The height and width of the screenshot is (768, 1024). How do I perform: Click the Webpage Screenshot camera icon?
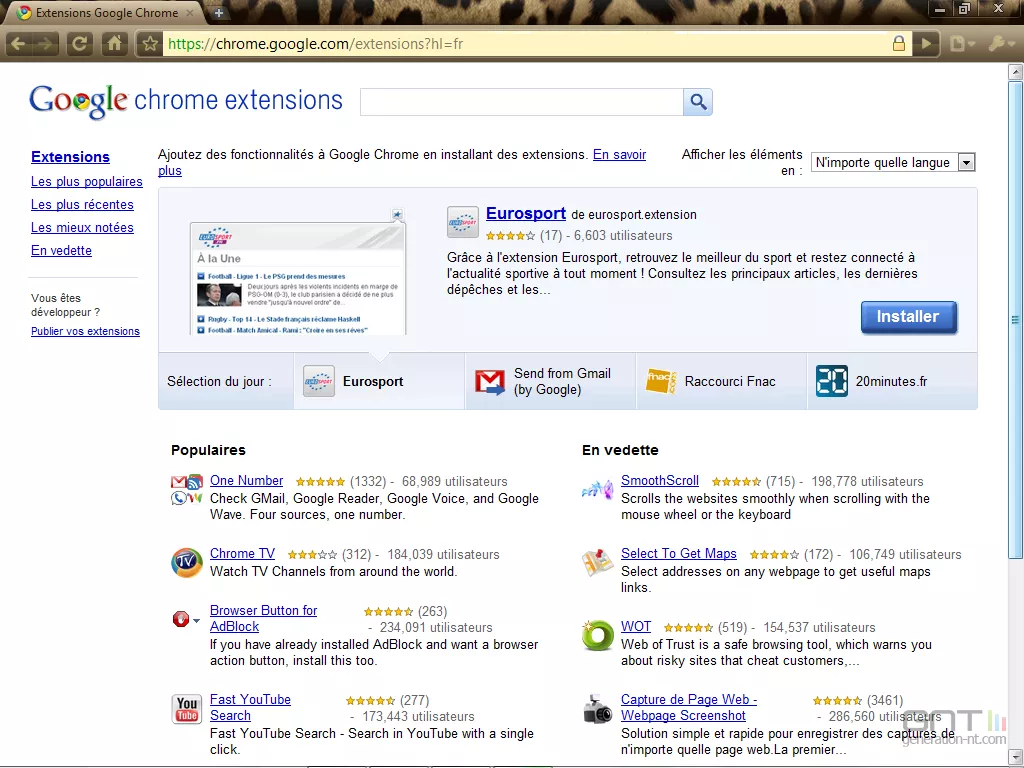[x=597, y=709]
